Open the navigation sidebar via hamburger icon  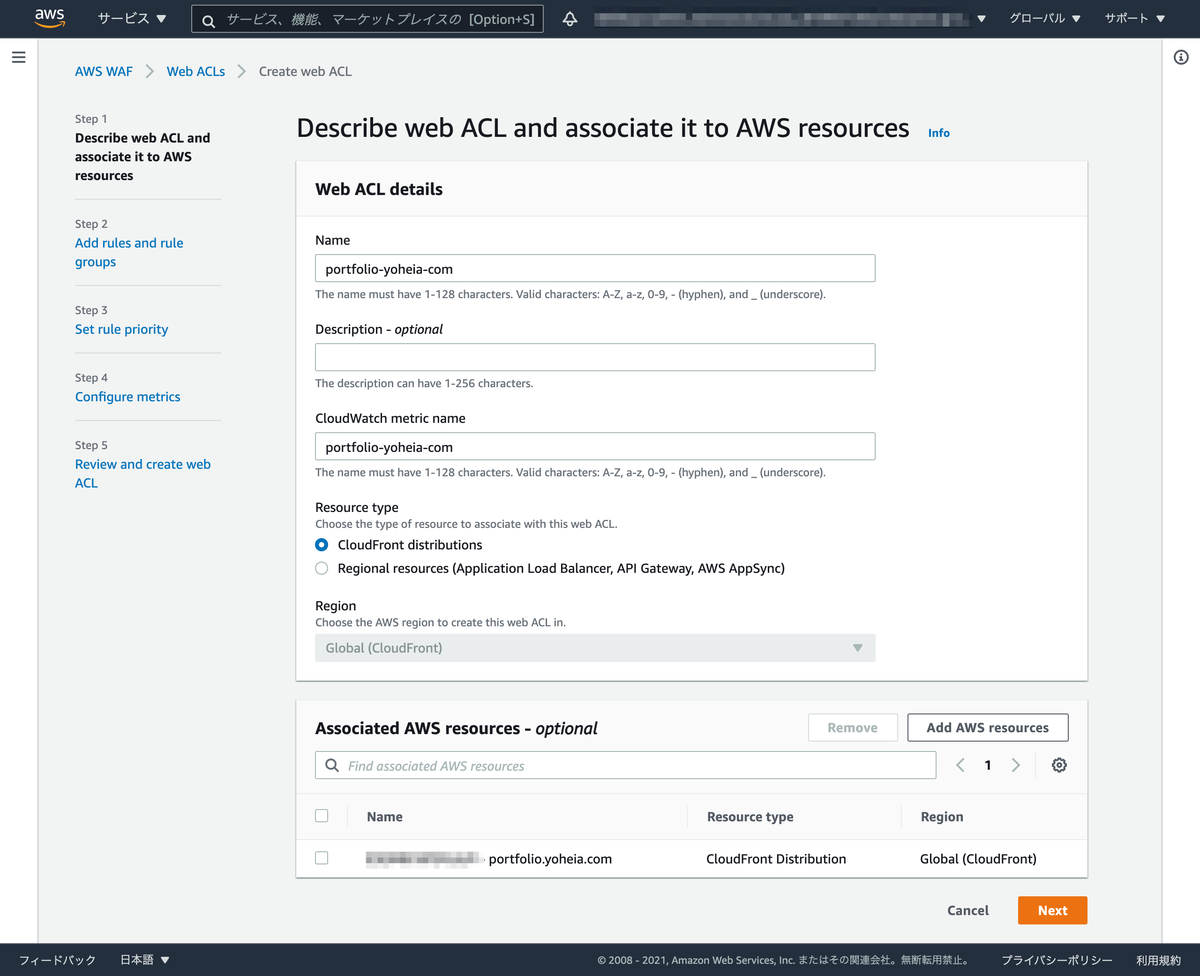[18, 57]
